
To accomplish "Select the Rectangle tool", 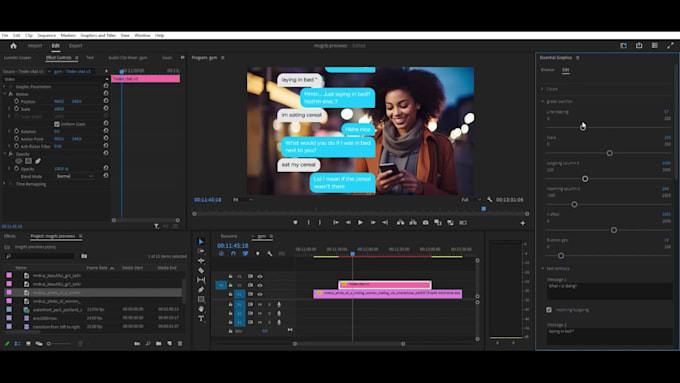I will [201, 299].
